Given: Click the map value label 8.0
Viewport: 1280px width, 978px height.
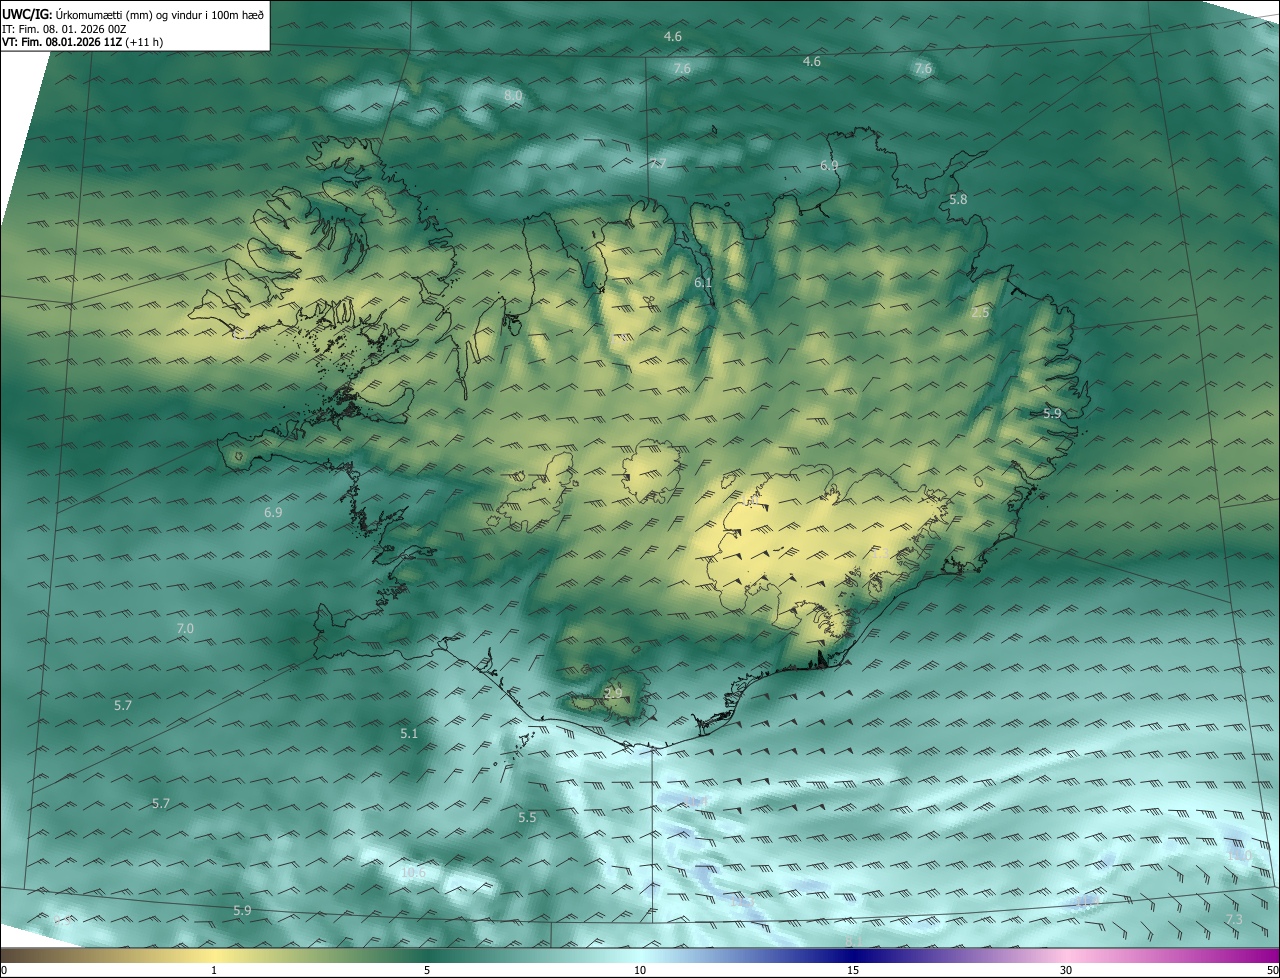Looking at the screenshot, I should point(513,95).
